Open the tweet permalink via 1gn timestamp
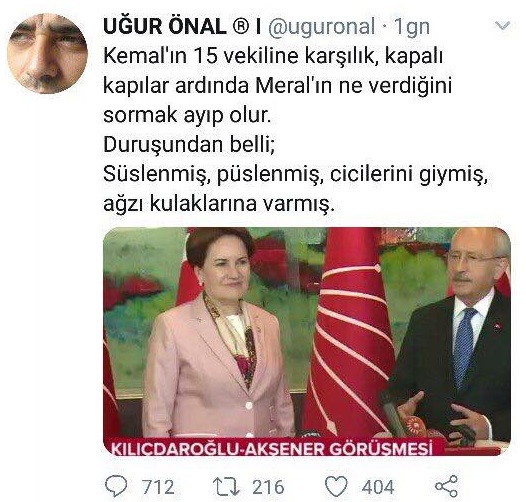Image resolution: width=526 pixels, height=502 pixels. [x=412, y=28]
